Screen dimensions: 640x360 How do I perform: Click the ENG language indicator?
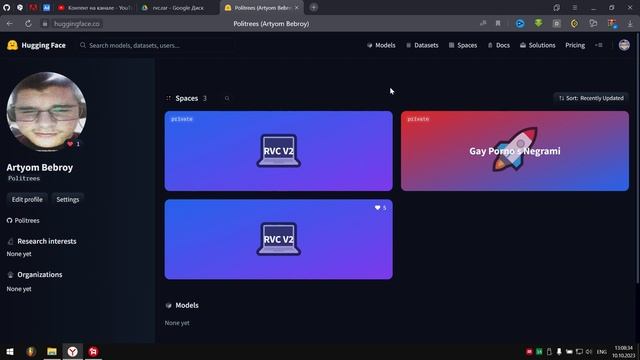point(602,352)
